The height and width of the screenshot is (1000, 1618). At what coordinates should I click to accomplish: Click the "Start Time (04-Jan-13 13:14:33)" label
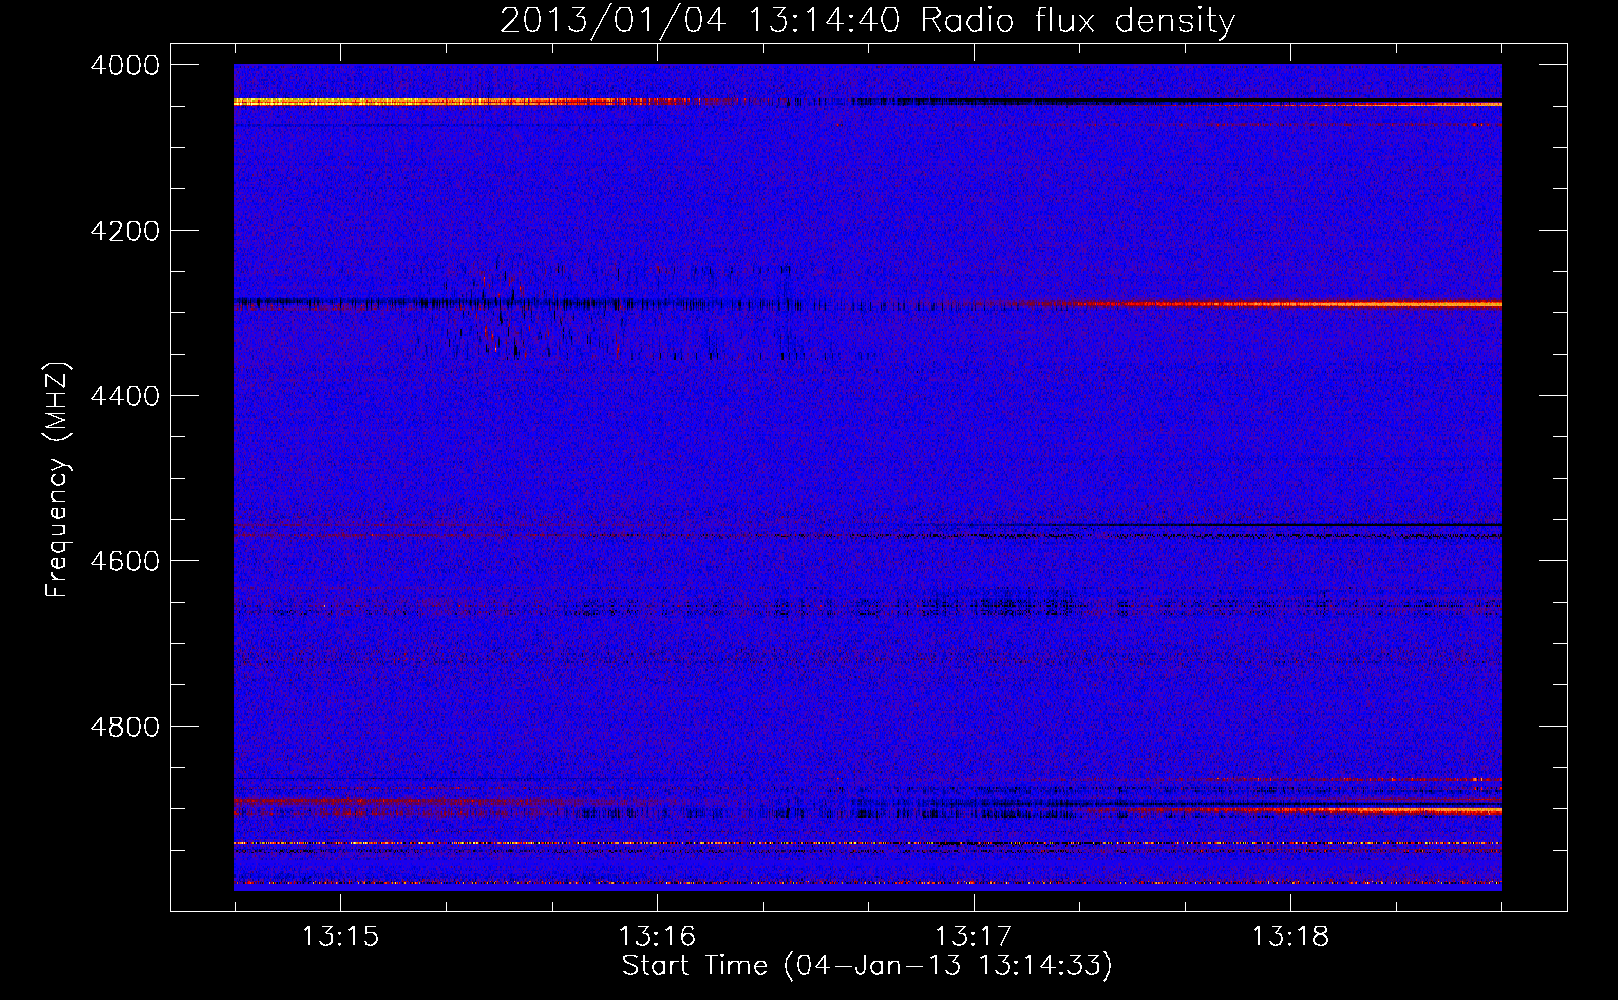[x=867, y=965]
